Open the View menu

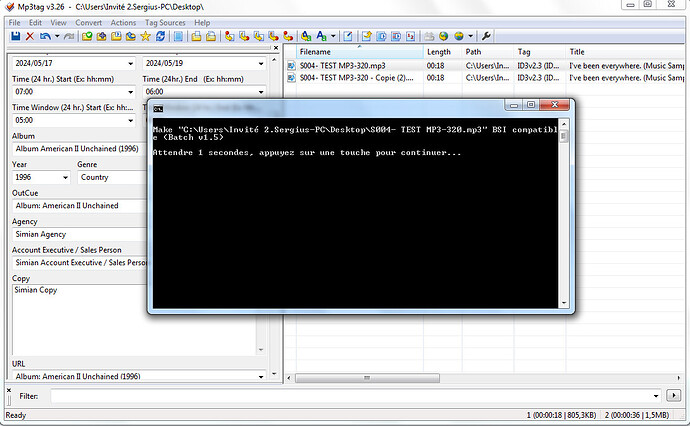(x=58, y=22)
